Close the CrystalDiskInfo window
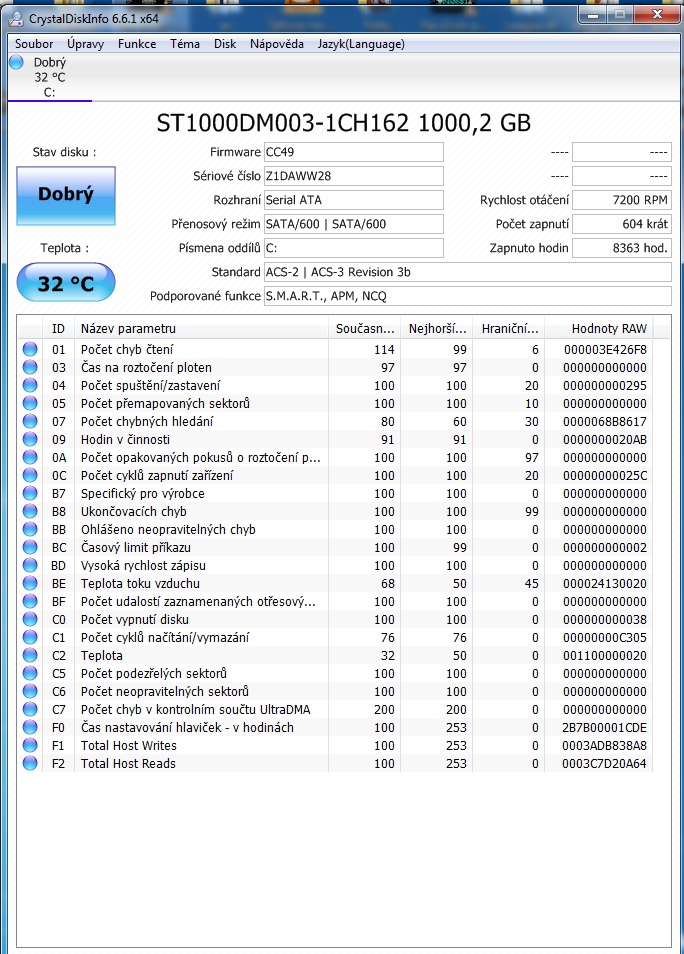 [657, 15]
